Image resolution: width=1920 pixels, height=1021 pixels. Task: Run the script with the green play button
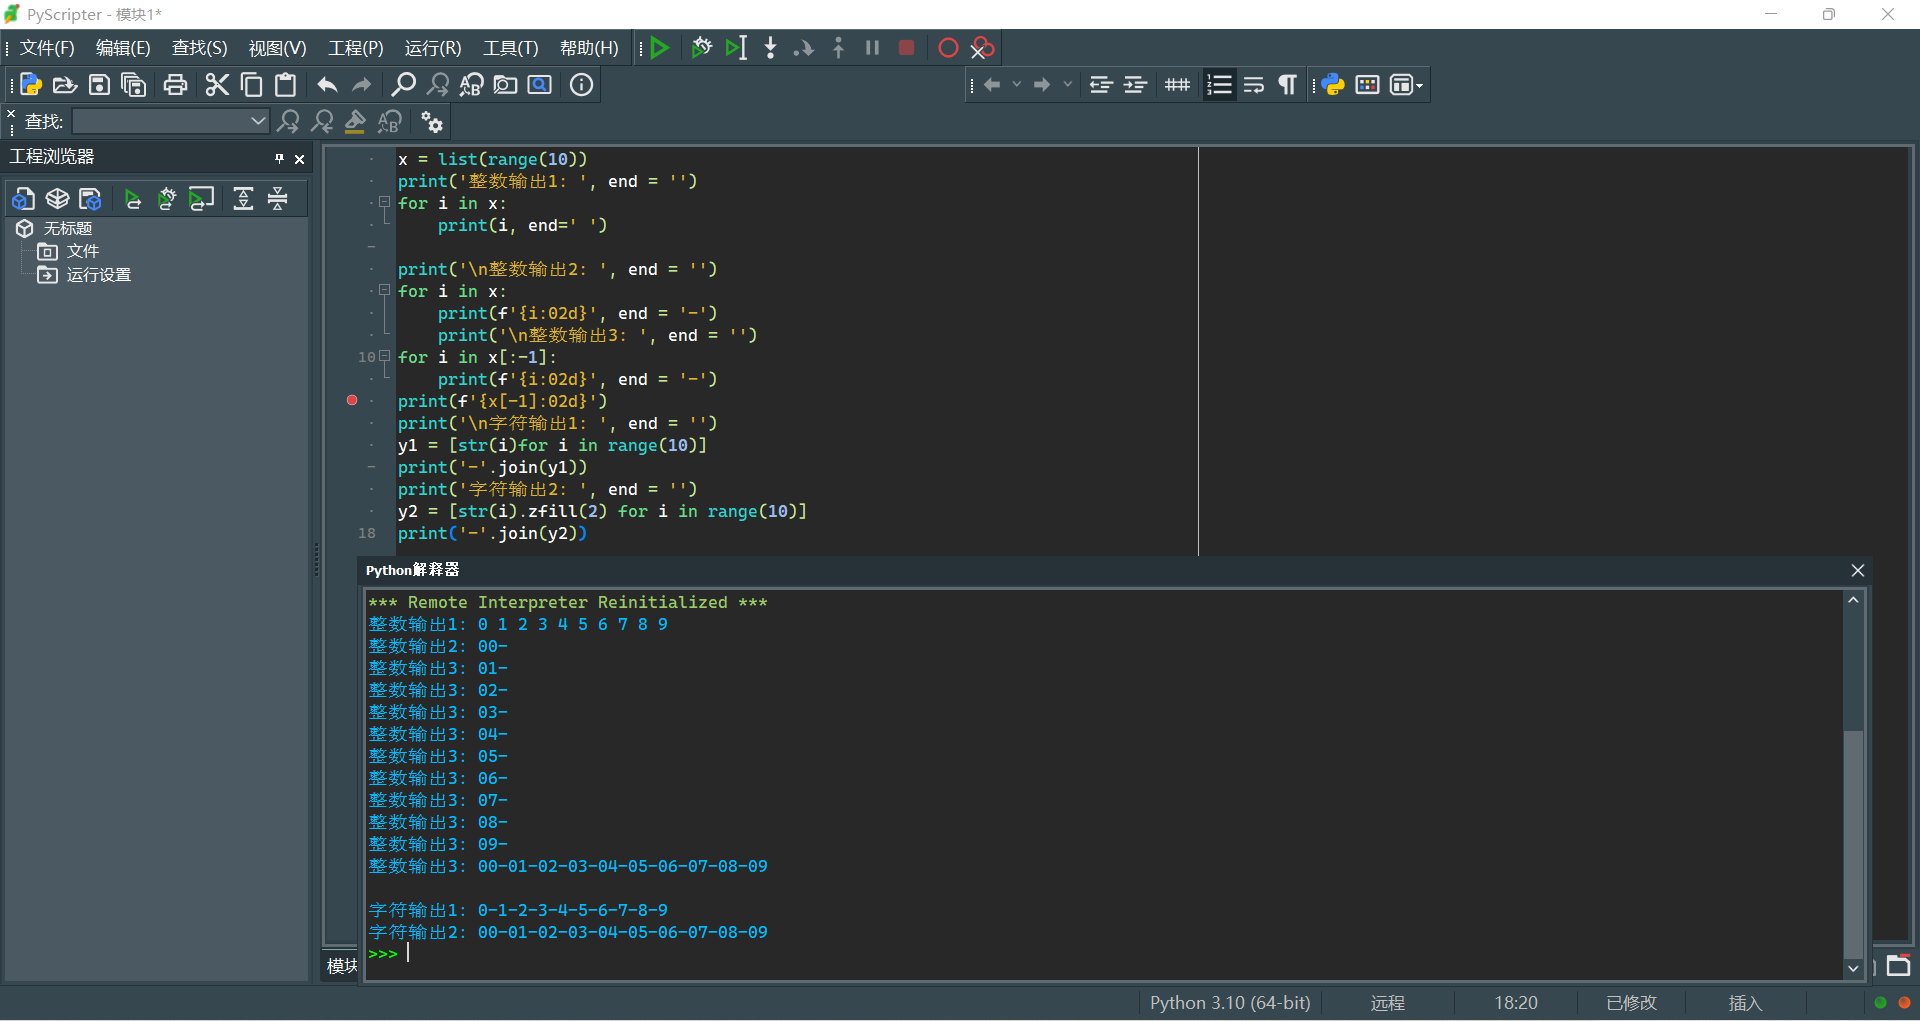(659, 48)
